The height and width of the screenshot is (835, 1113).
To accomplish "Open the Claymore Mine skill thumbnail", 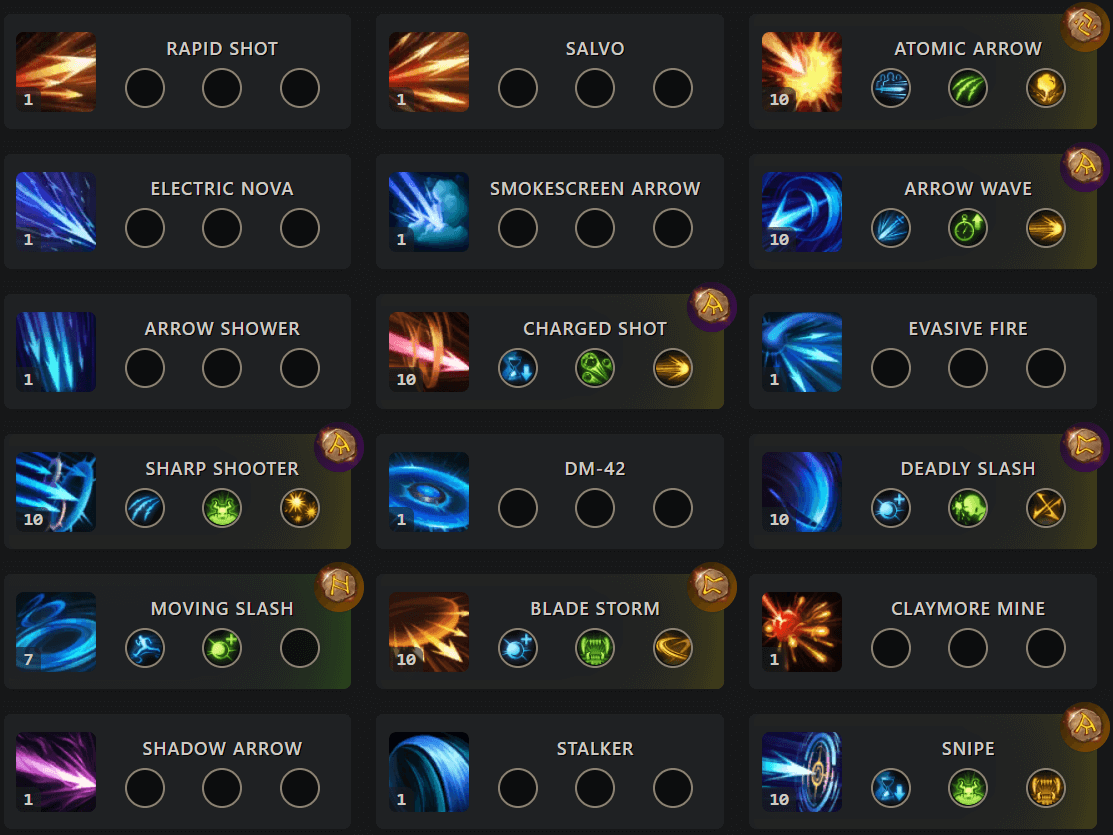I will tap(801, 631).
